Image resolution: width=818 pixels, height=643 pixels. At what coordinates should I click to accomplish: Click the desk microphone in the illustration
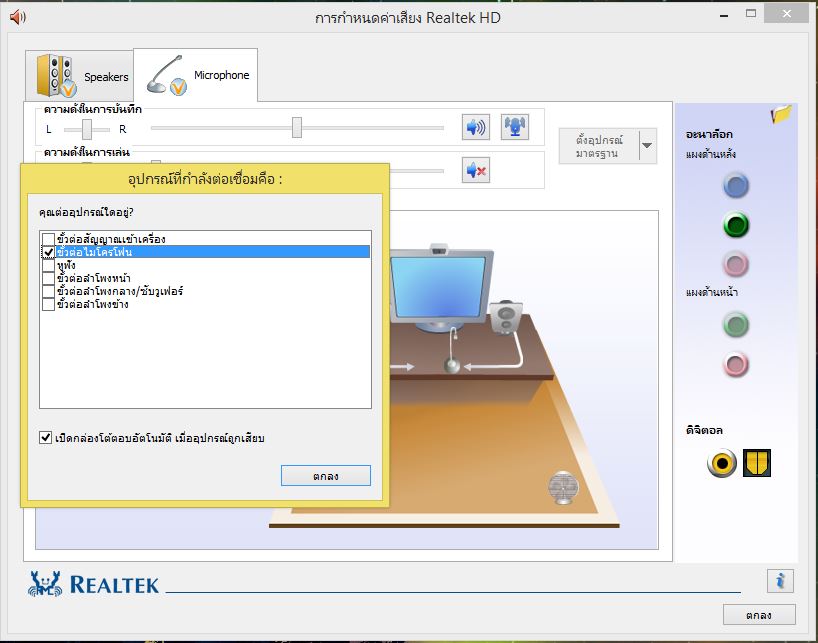pos(452,352)
